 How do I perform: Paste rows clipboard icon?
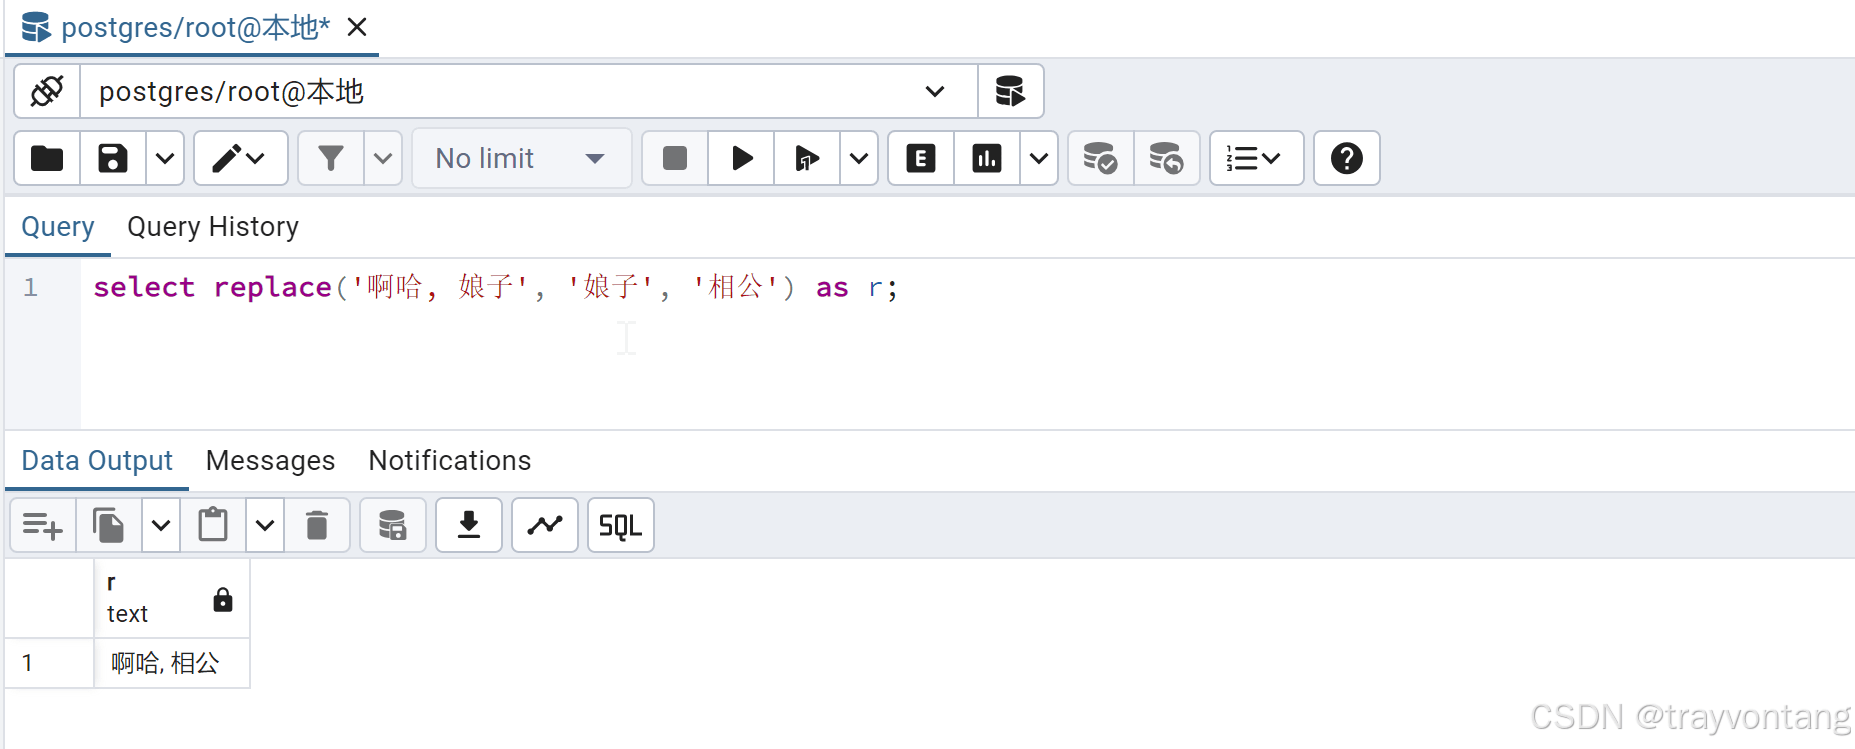click(x=213, y=525)
